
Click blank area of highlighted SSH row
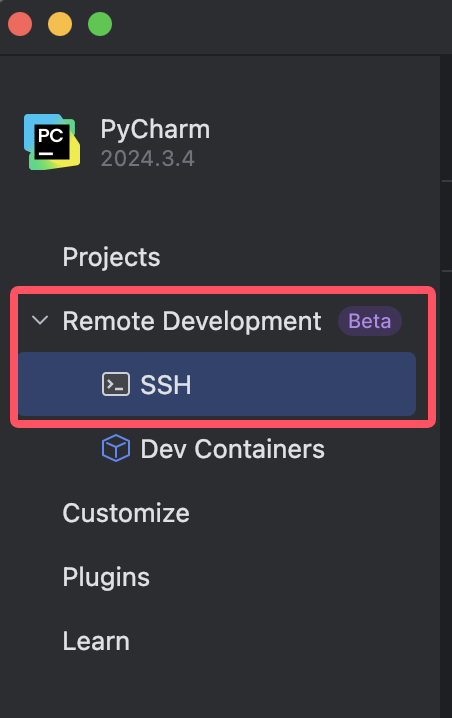302,384
